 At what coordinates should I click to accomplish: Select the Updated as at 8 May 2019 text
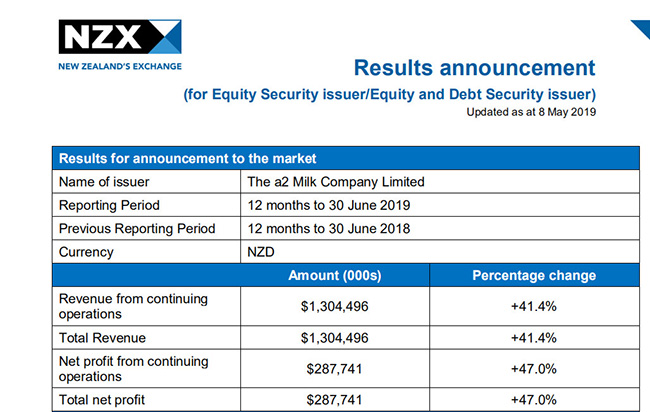531,112
